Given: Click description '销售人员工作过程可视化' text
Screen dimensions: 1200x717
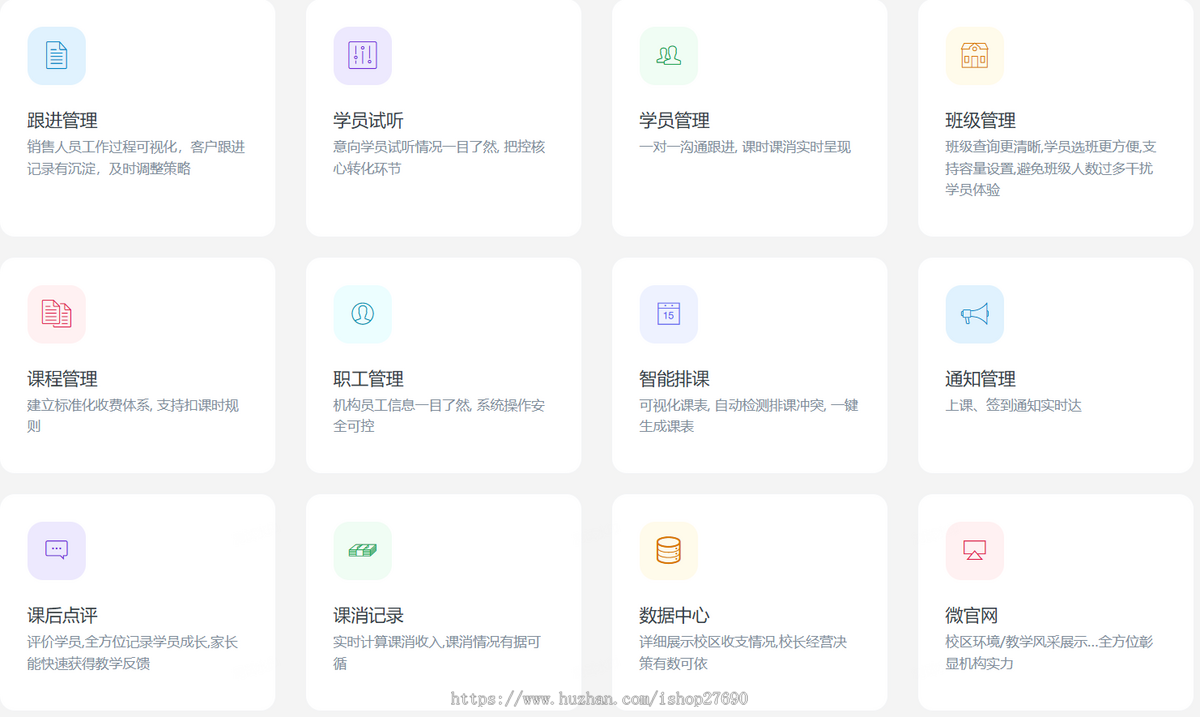Looking at the screenshot, I should tap(103, 147).
